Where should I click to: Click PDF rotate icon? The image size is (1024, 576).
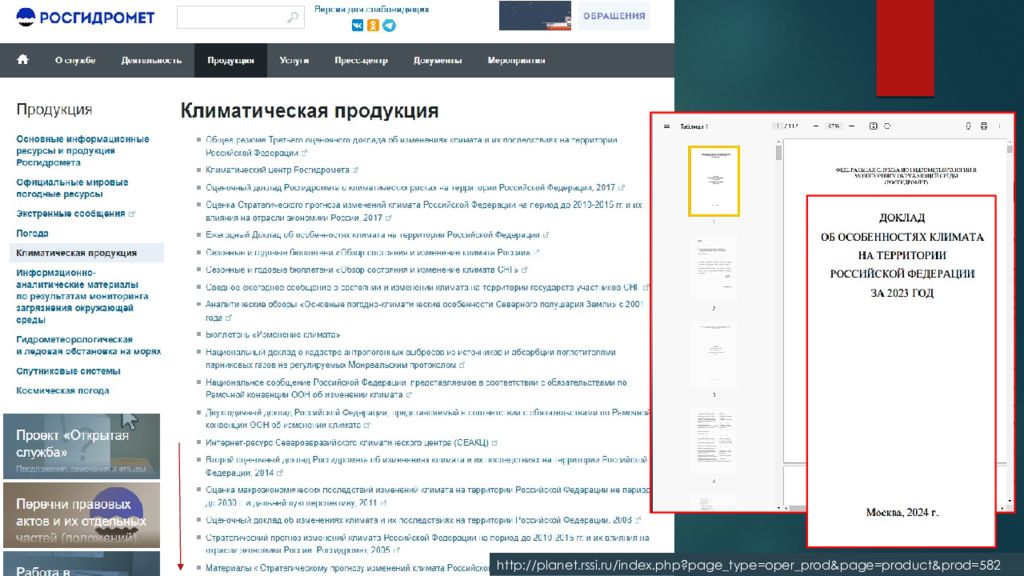[x=887, y=126]
